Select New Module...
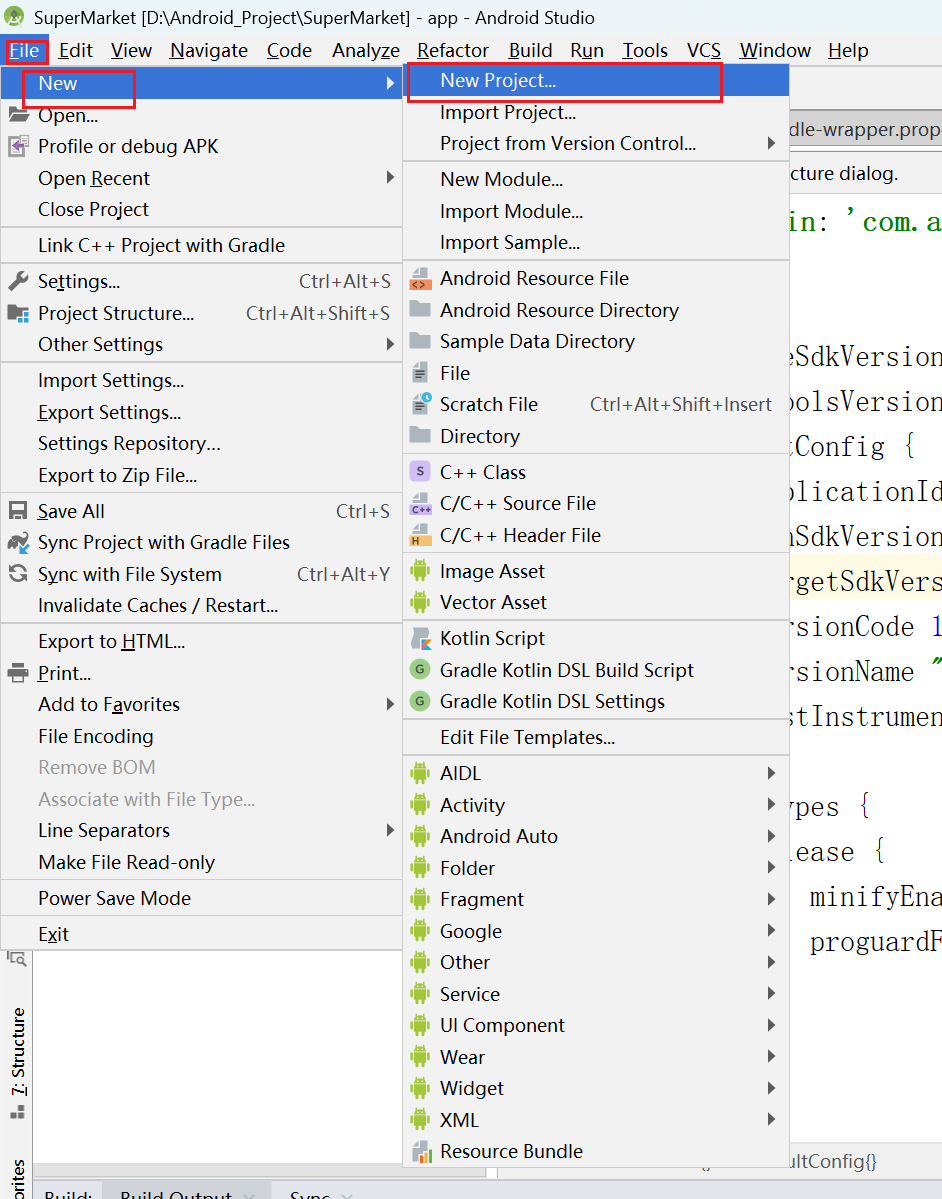Image resolution: width=942 pixels, height=1199 pixels. [596, 179]
